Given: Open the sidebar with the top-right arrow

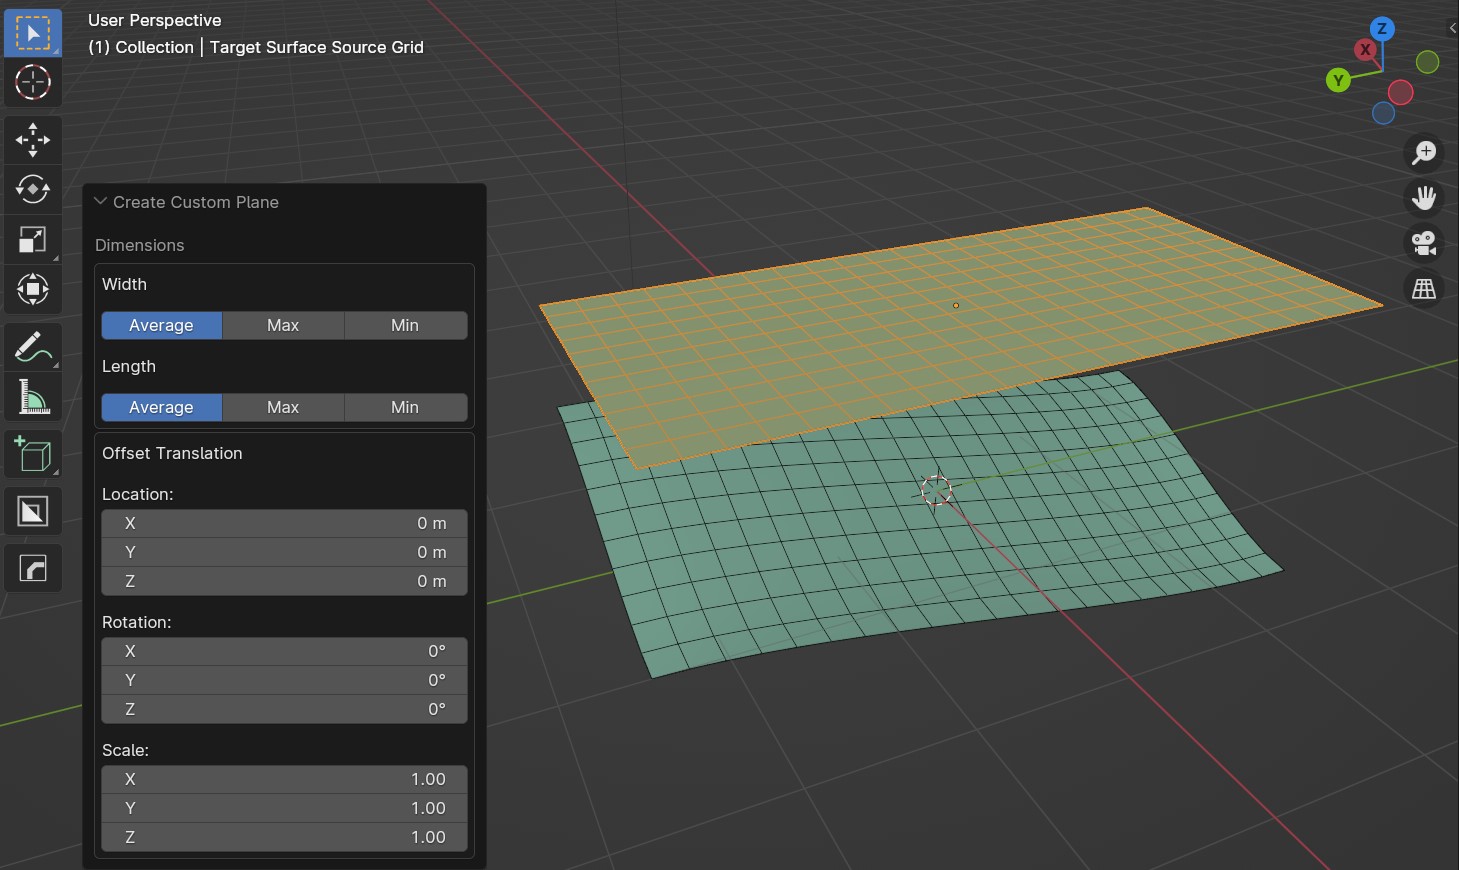Looking at the screenshot, I should click(x=1452, y=28).
